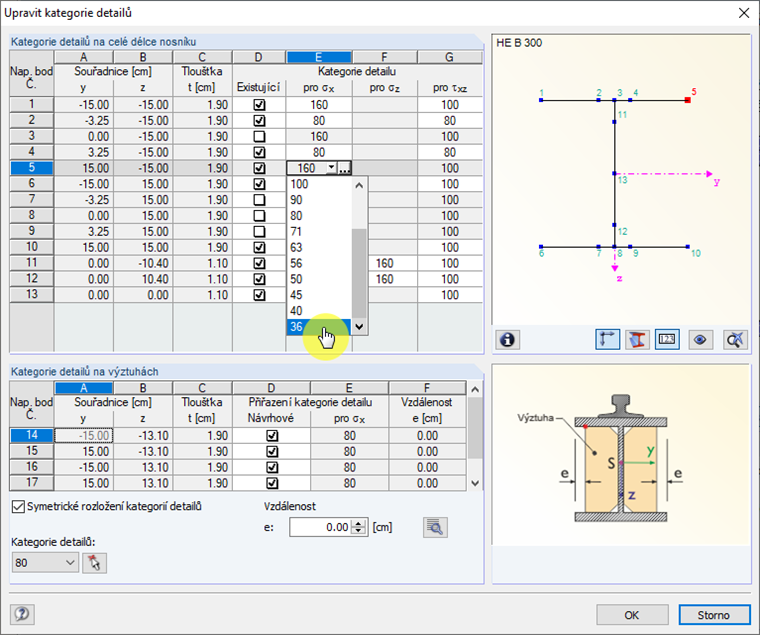Expand the Kategorie detailů dropdown showing 80

(69, 563)
